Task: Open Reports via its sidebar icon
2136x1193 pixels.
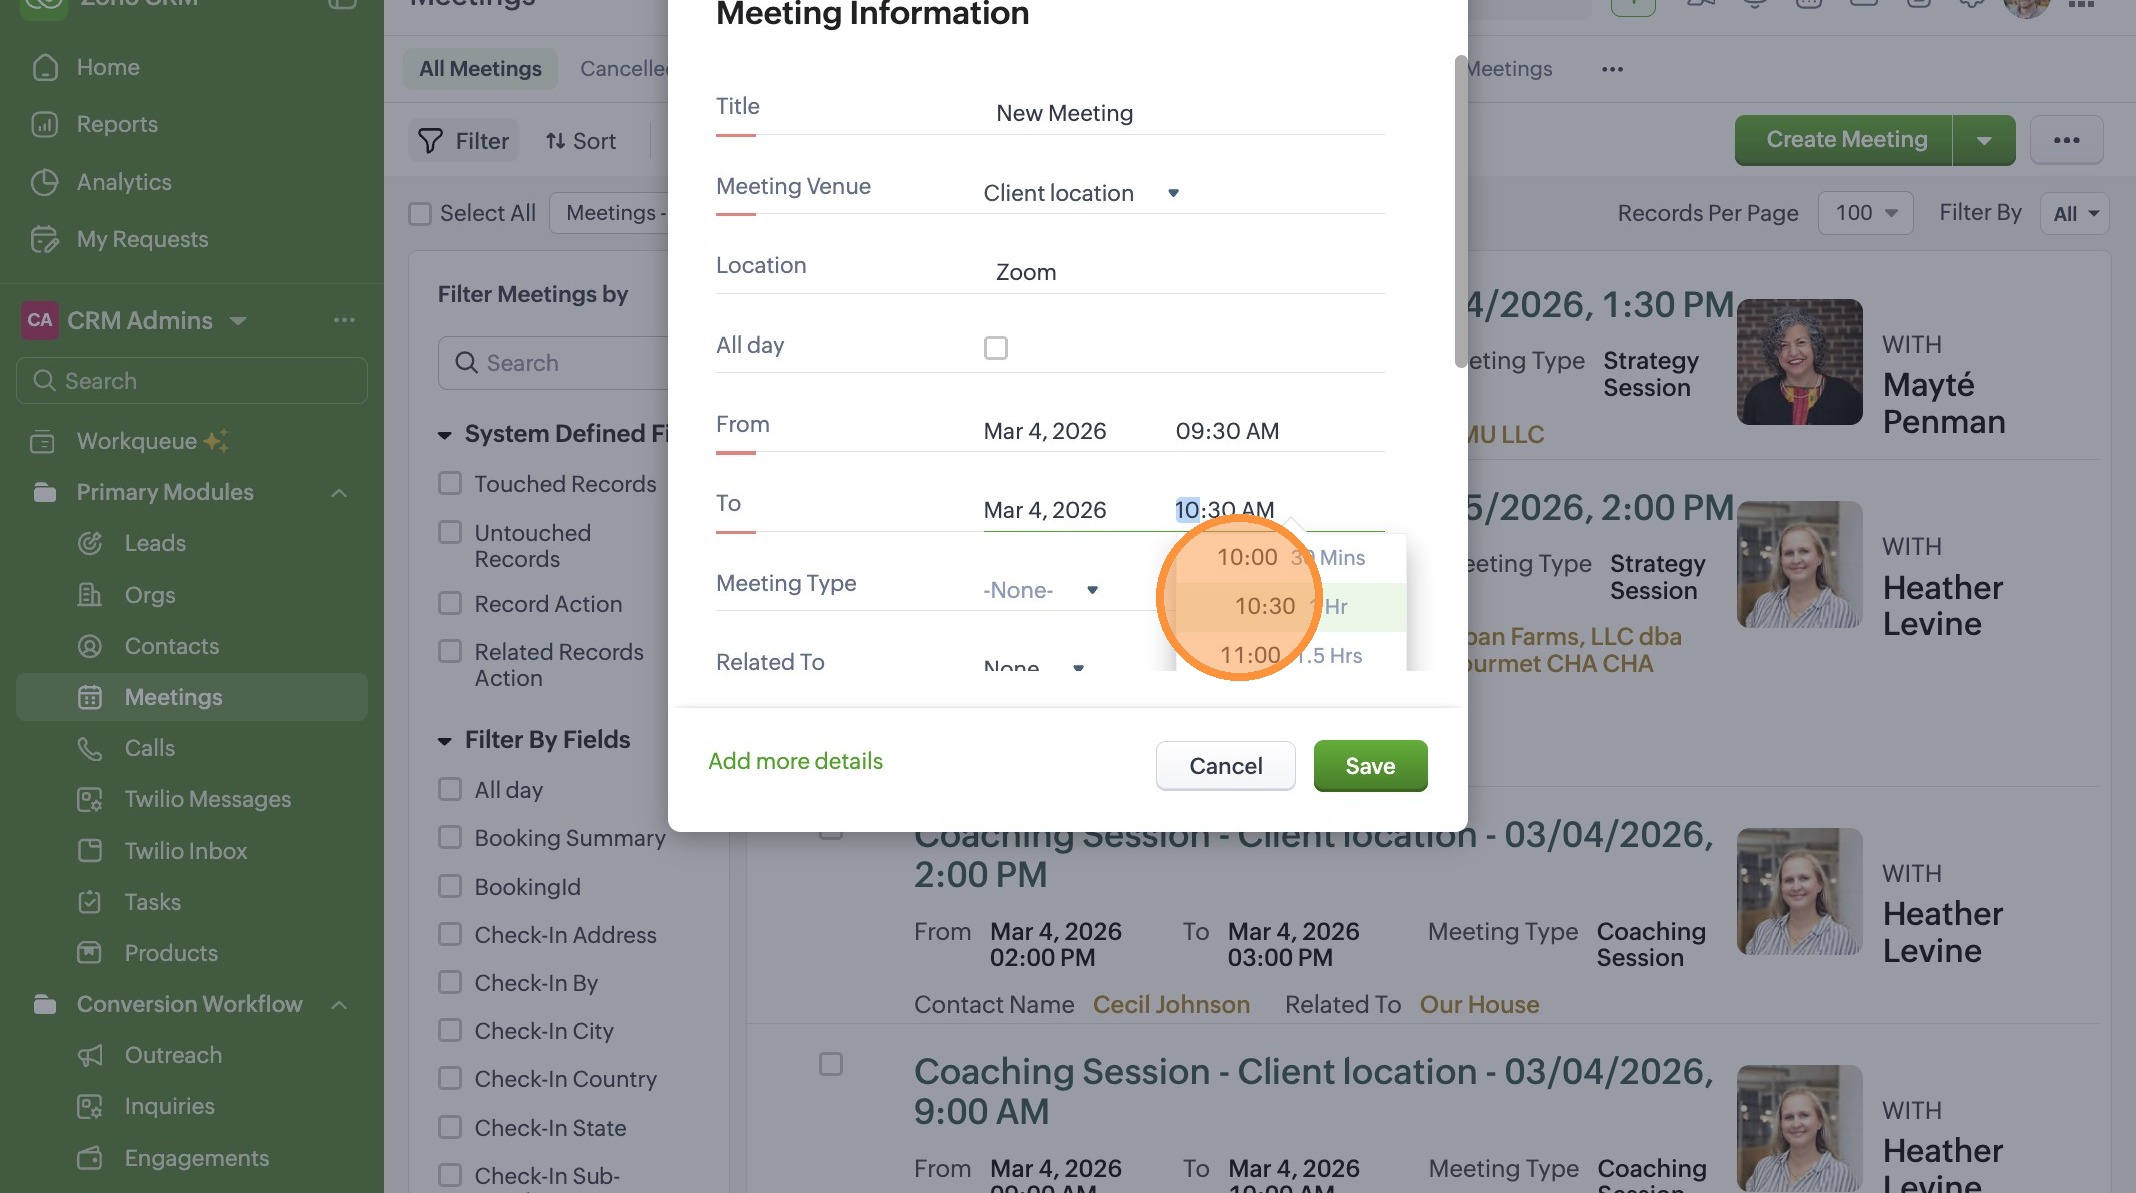Action: (x=45, y=125)
